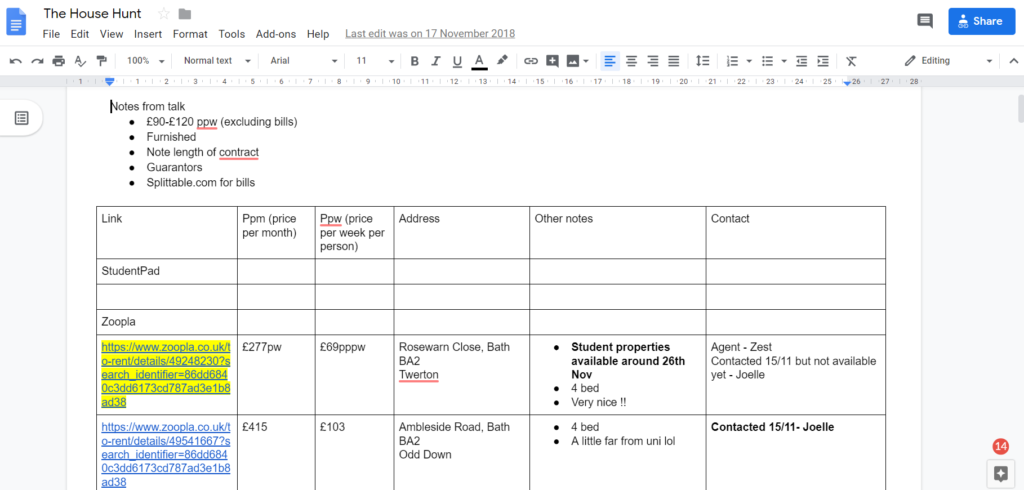1024x490 pixels.
Task: Open the highlighted Zoopla link 49248230
Action: pos(166,374)
